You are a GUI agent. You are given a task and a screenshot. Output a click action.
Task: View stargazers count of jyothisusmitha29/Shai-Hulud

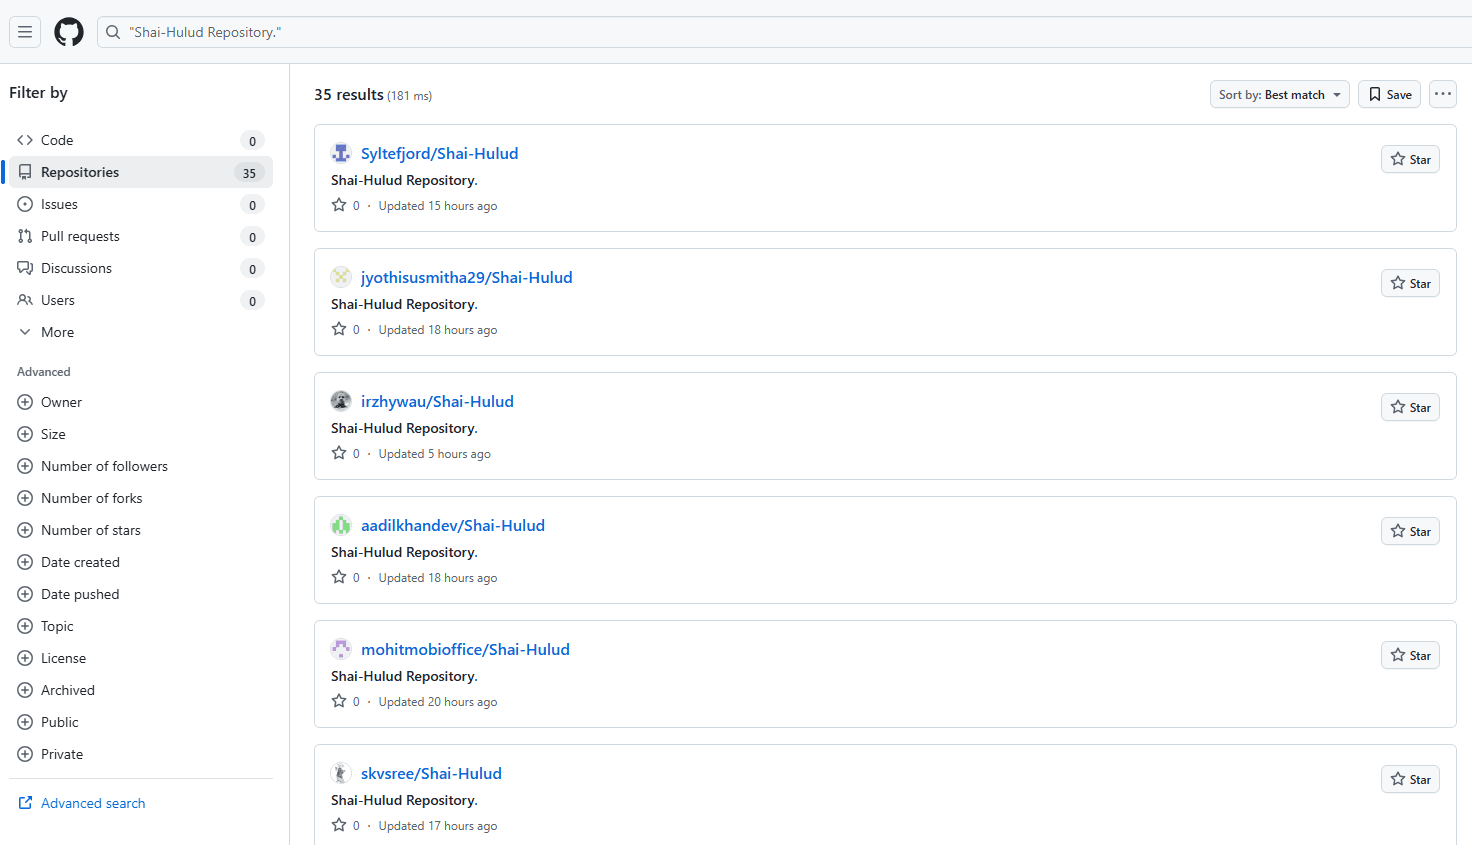pyautogui.click(x=346, y=329)
